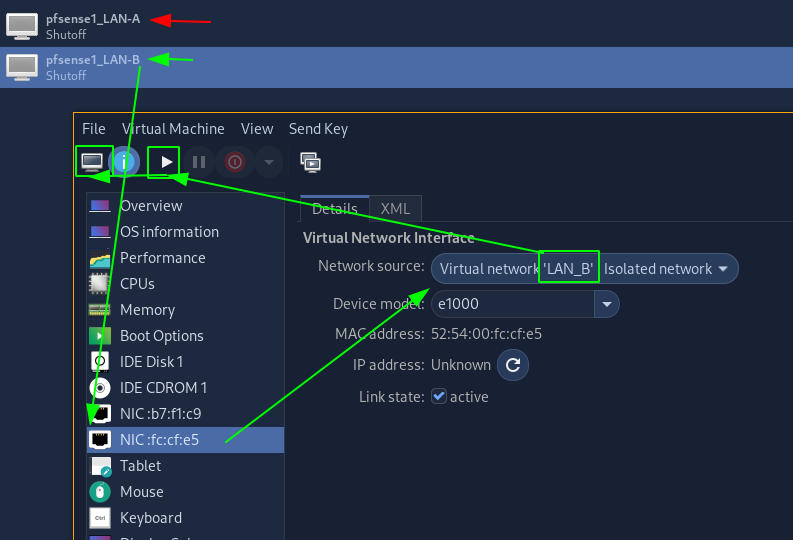Select IDE Disk 1 entry
Viewport: 793px width, 540px height.
click(x=185, y=362)
